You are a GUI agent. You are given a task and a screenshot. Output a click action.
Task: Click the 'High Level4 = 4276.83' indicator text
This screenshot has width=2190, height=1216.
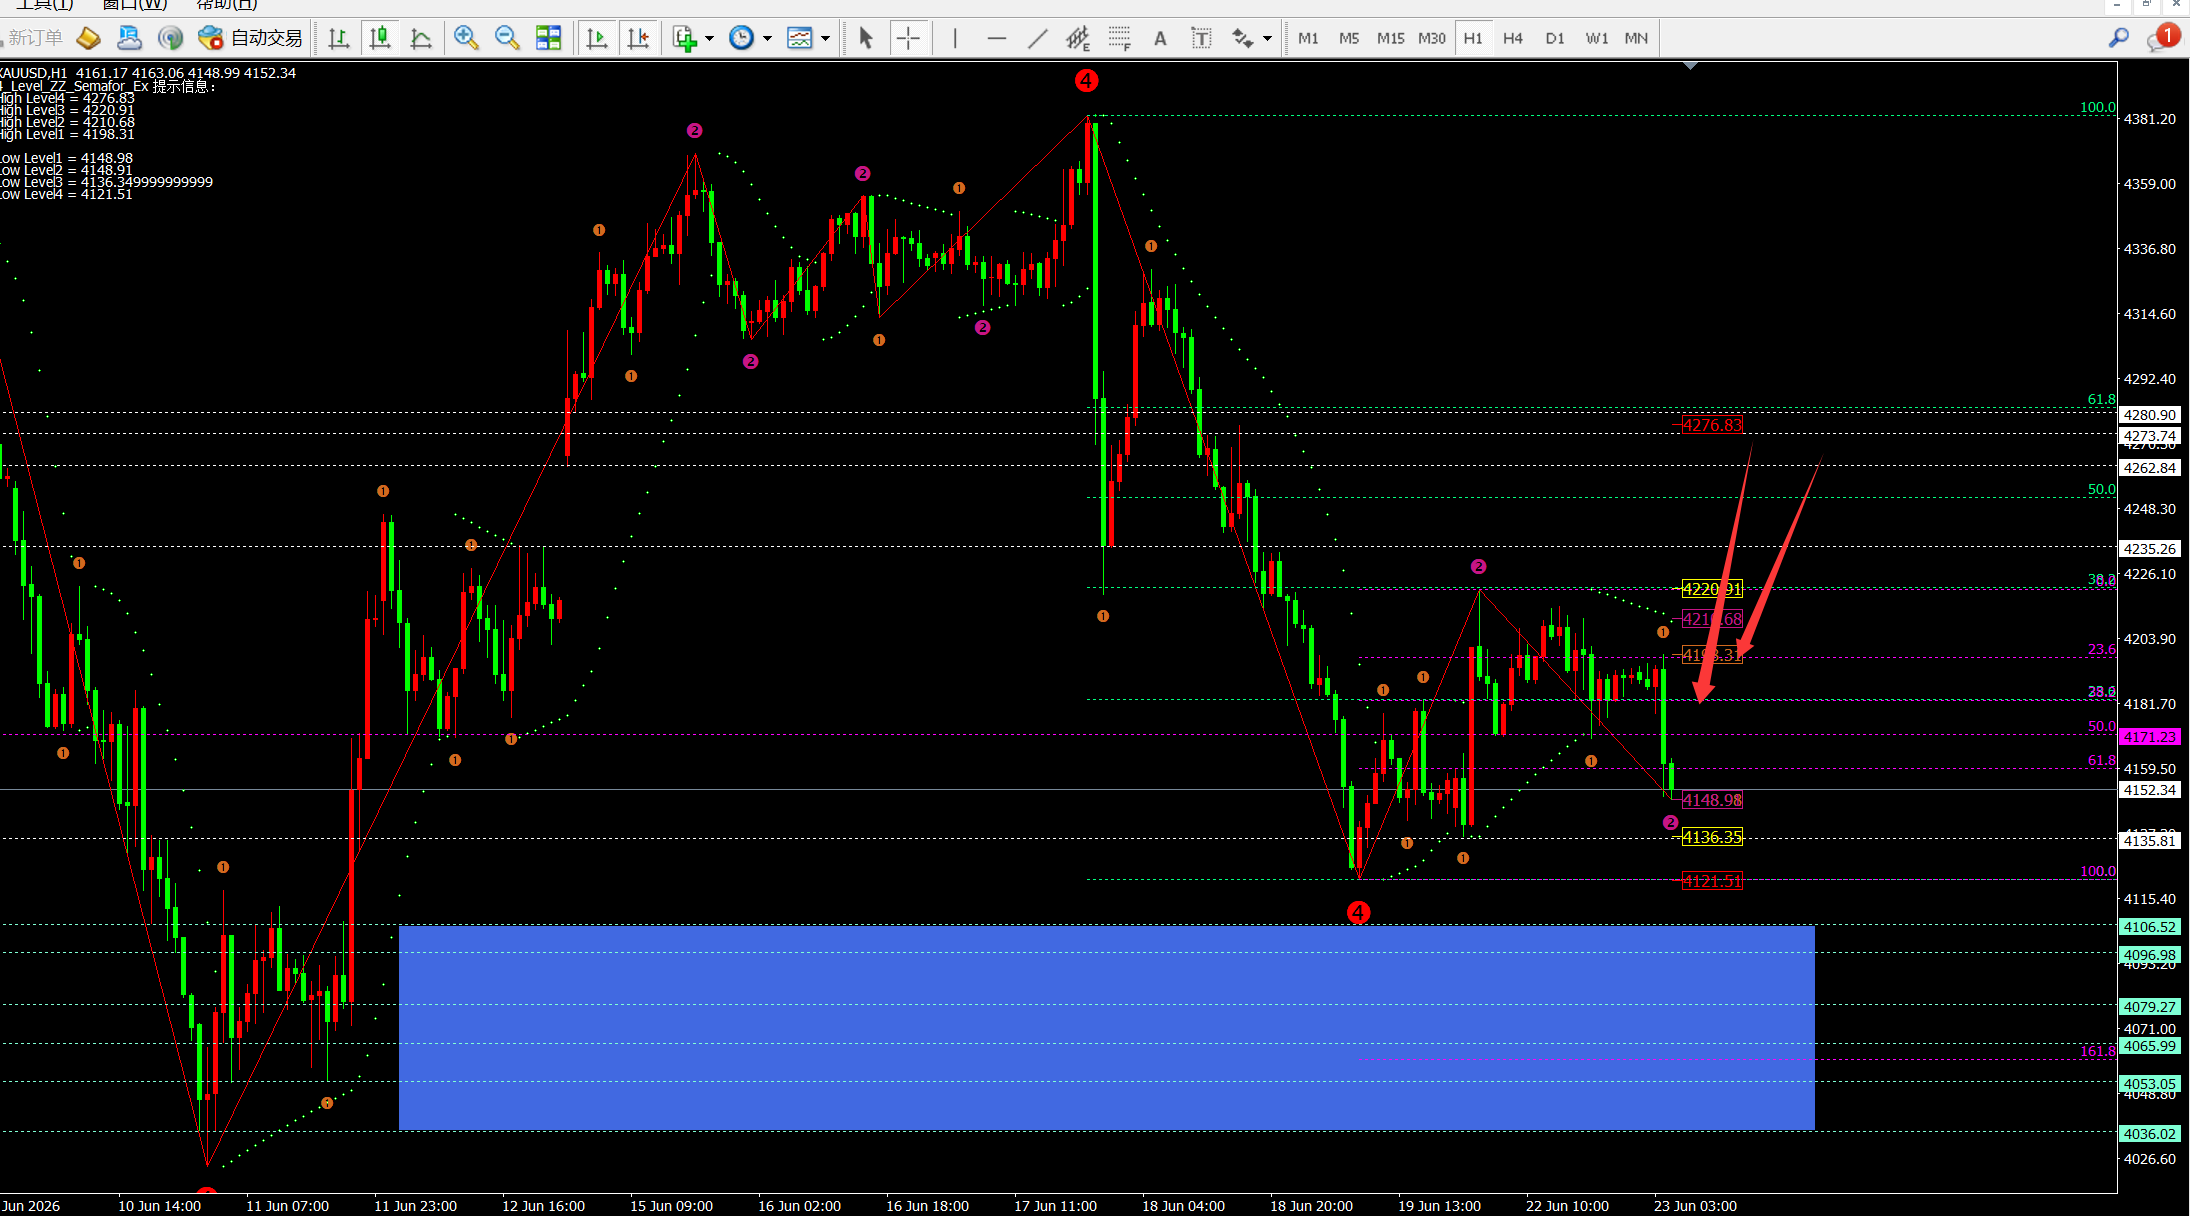(x=67, y=98)
